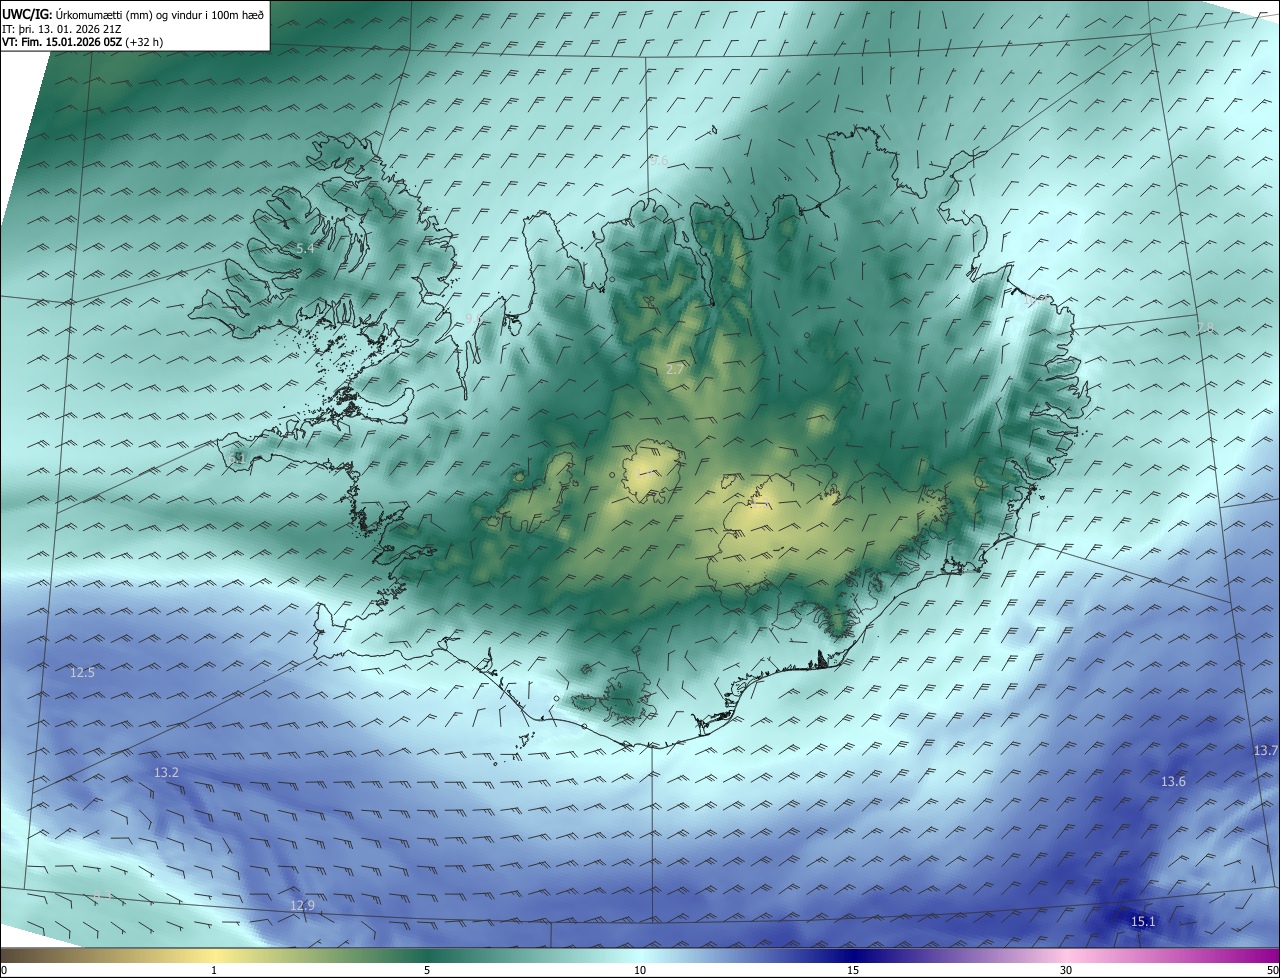Click the 30 tick label on the color scale

pos(1066,970)
